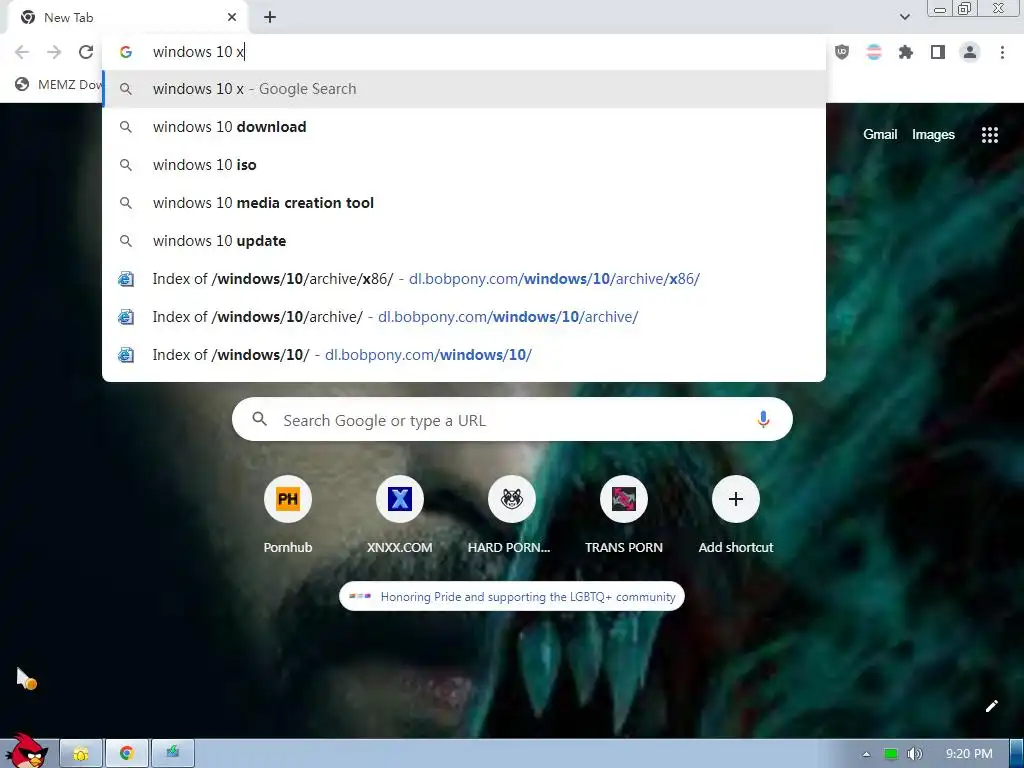Show hidden system tray icons arrow
This screenshot has height=768, width=1024.
point(866,754)
